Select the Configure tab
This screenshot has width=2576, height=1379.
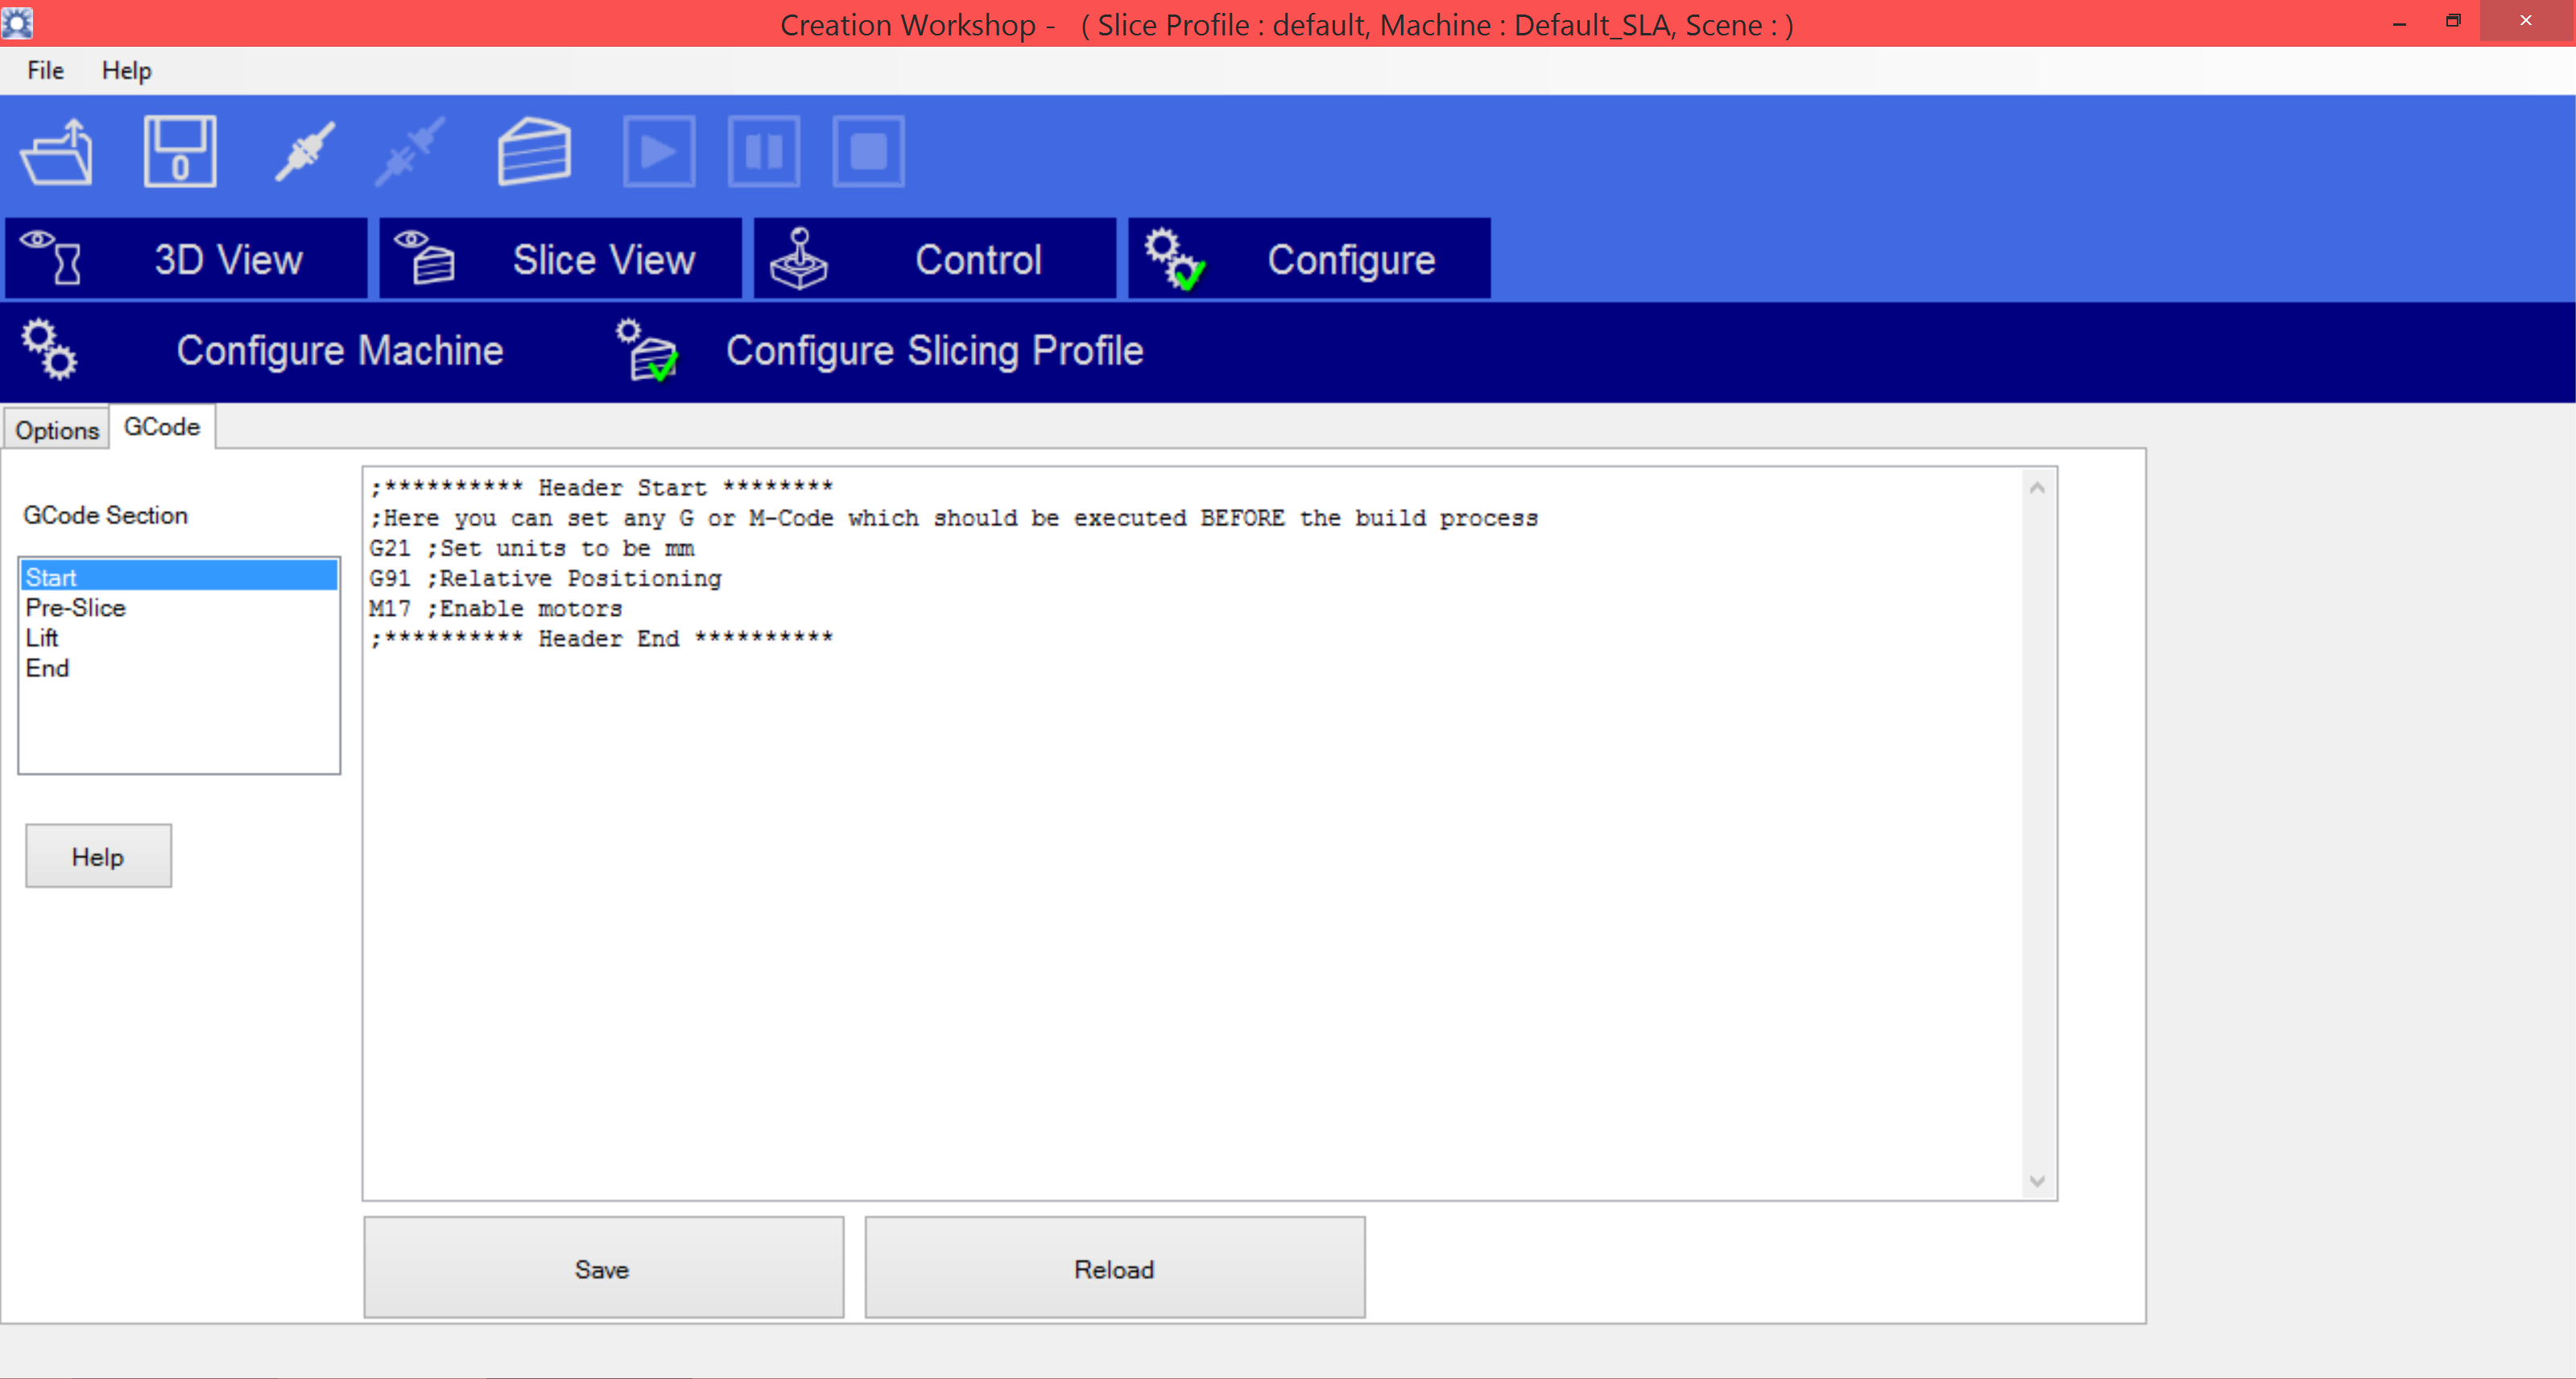[1309, 259]
